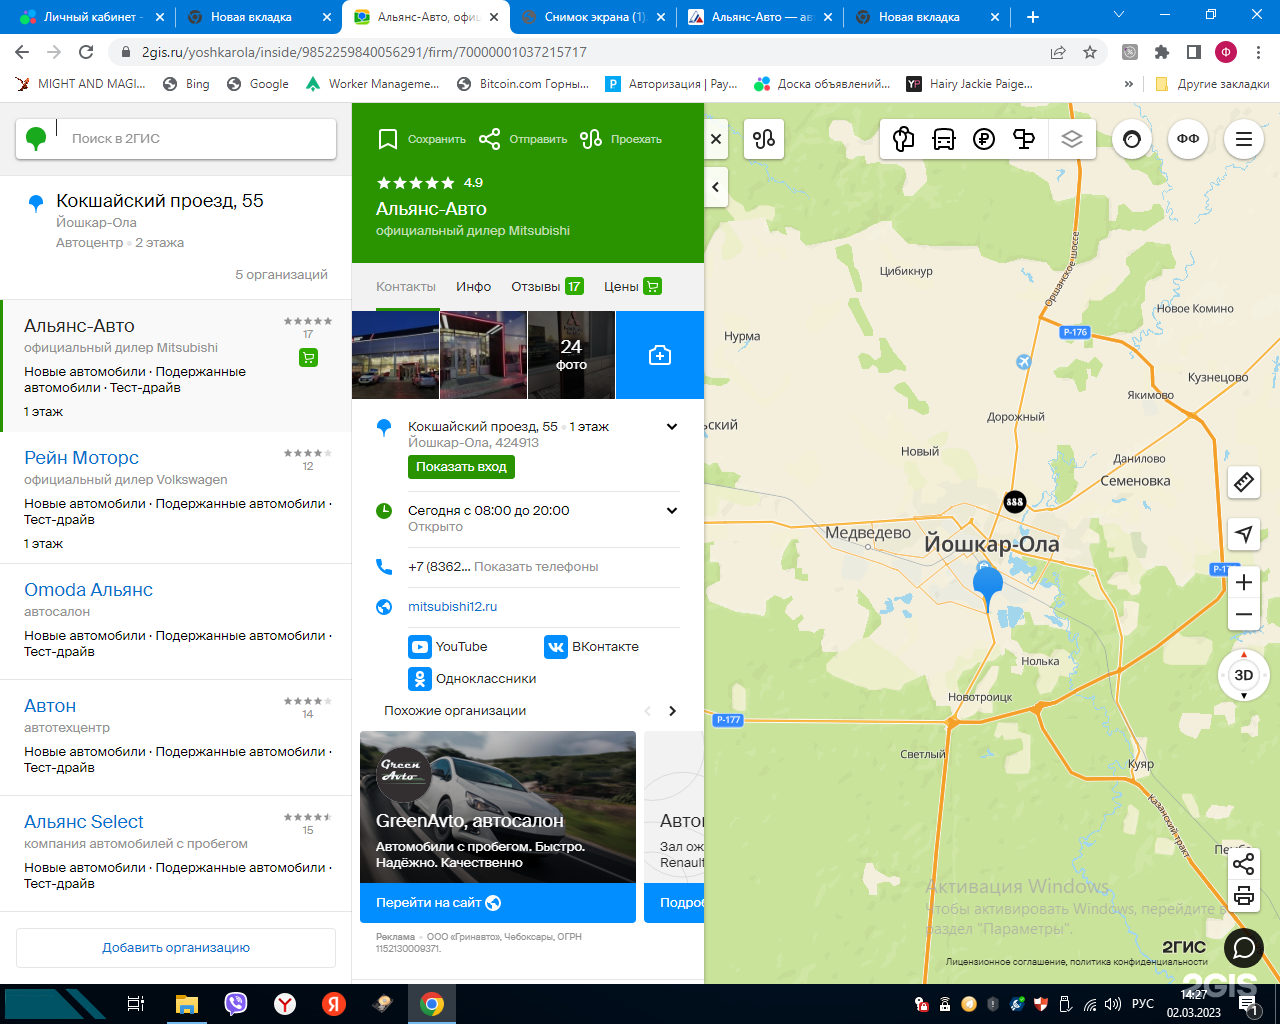This screenshot has height=1024, width=1280.
Task: Switch to the Контакты tab
Action: point(406,286)
